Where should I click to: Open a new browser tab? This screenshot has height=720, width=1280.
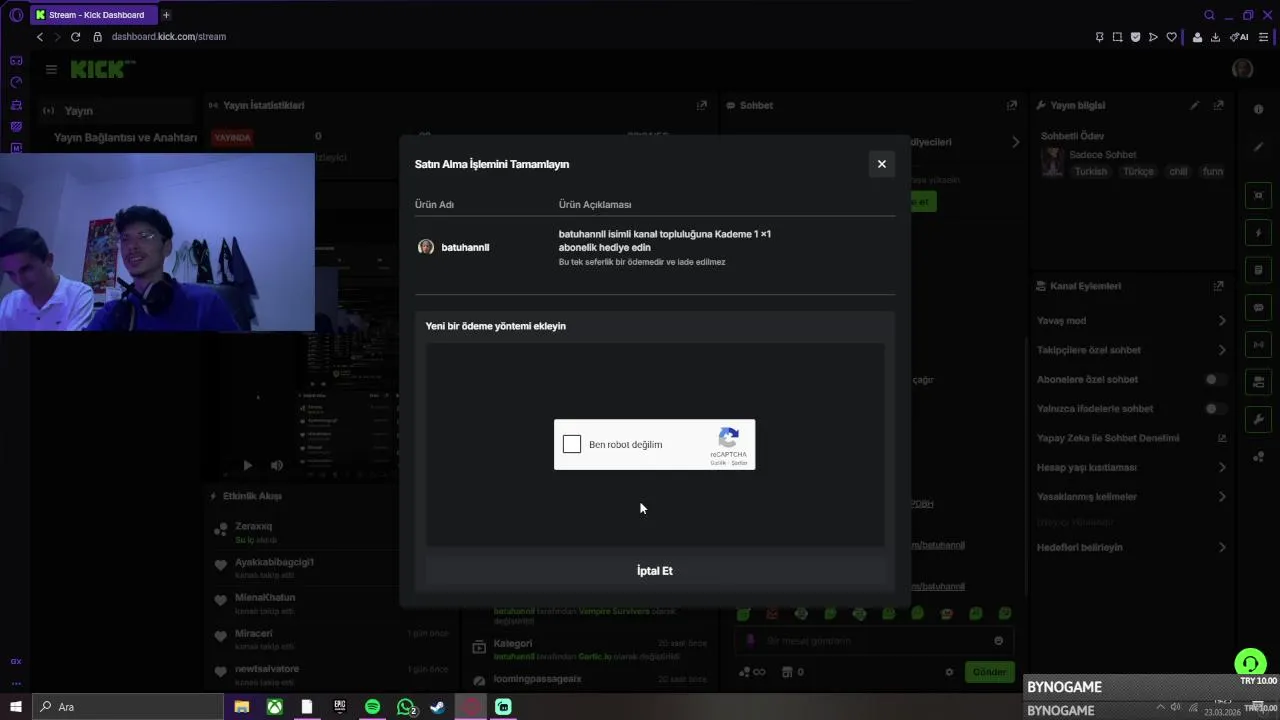(x=166, y=15)
